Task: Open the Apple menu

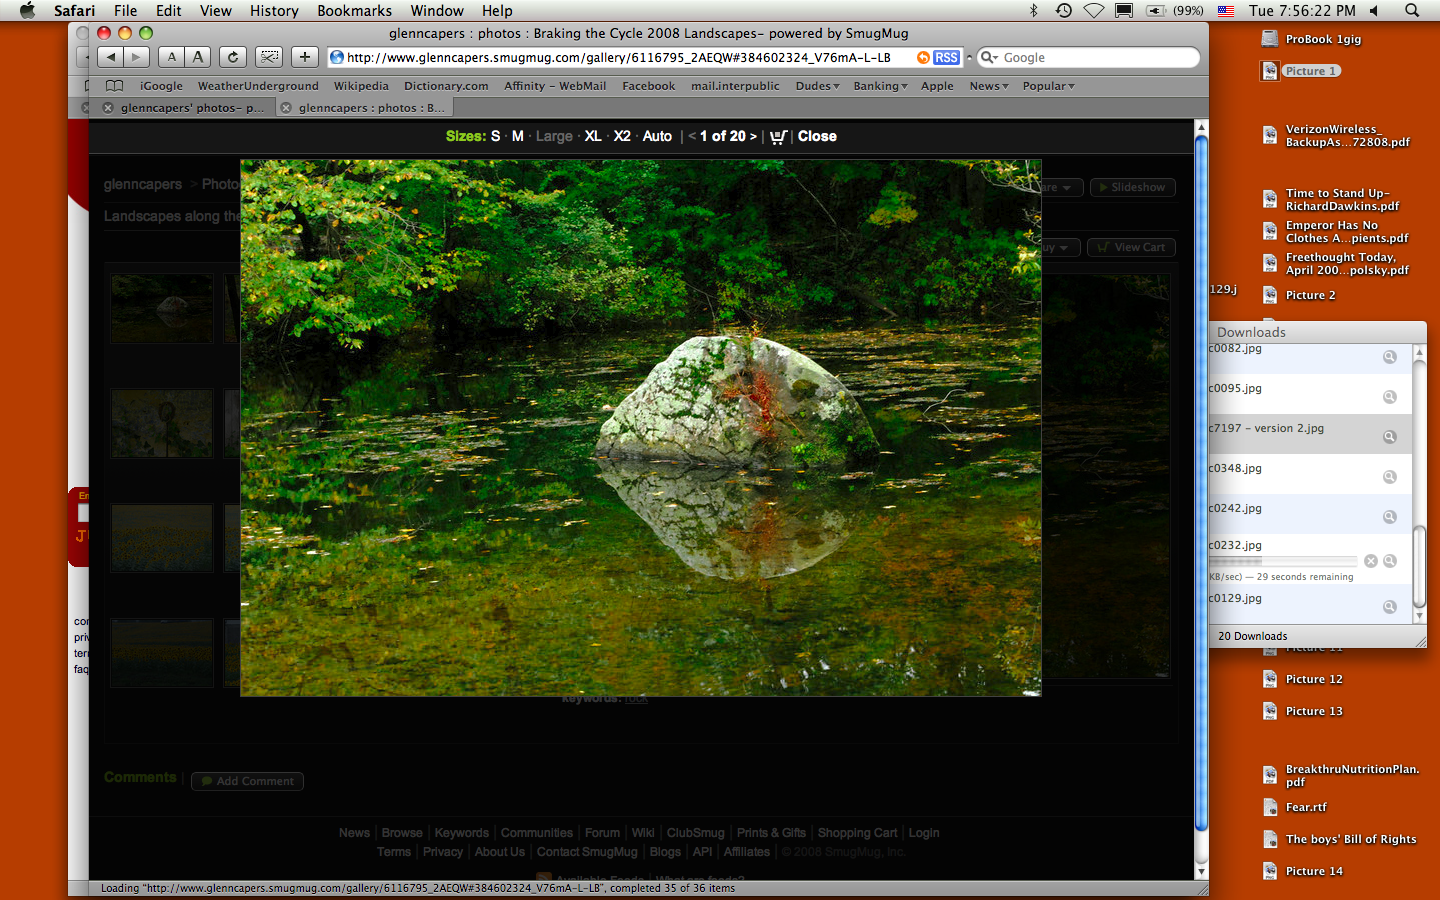Action: point(27,10)
